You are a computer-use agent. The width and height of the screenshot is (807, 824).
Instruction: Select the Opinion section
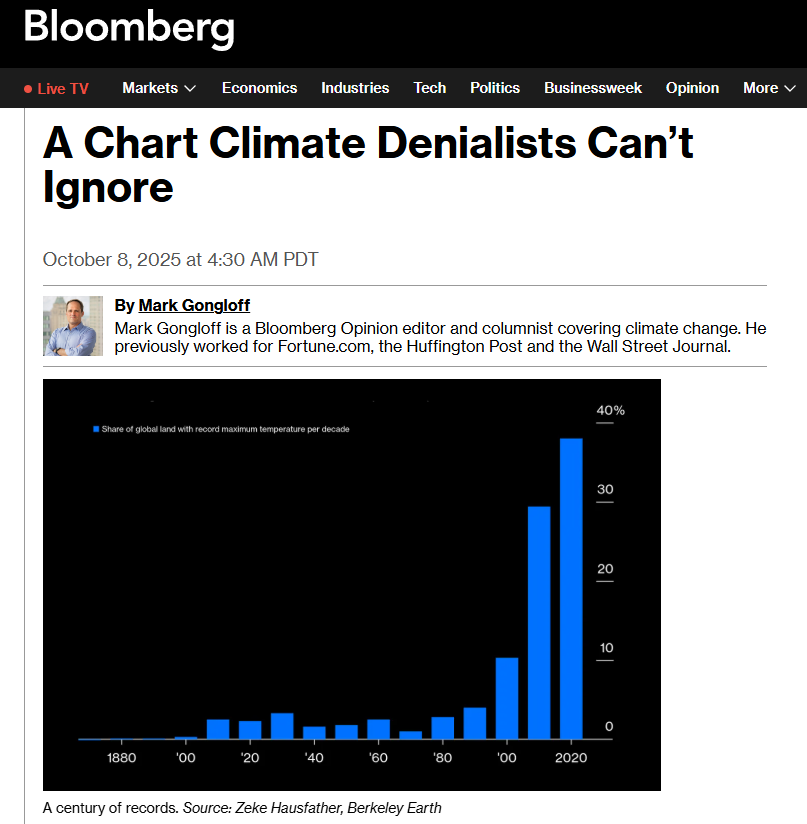coord(692,88)
